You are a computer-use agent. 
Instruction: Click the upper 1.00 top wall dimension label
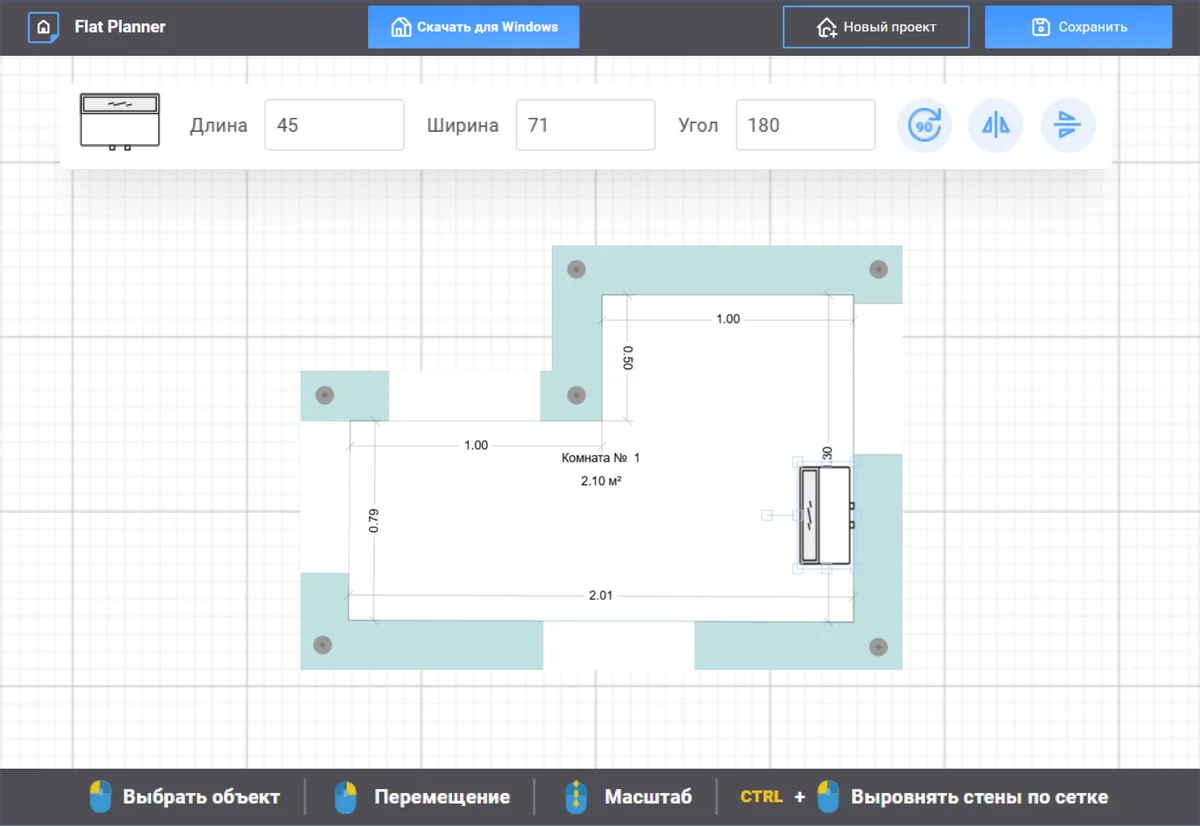coord(728,319)
